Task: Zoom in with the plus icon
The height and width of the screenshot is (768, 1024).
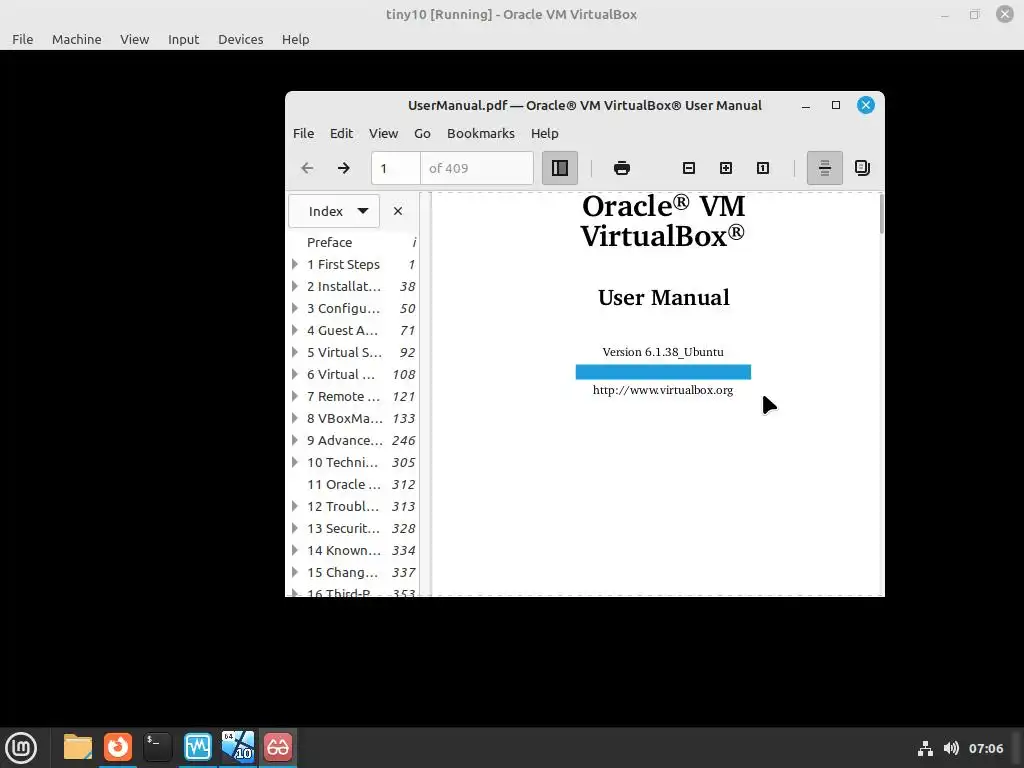Action: (726, 168)
